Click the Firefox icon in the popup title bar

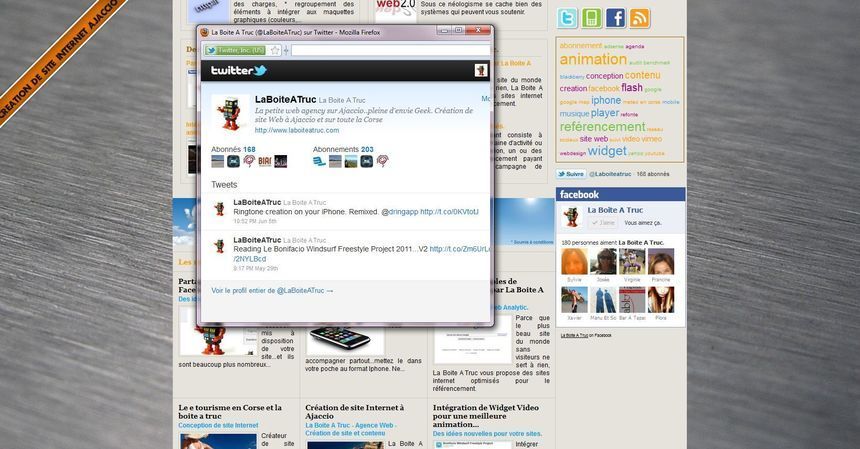pos(205,32)
